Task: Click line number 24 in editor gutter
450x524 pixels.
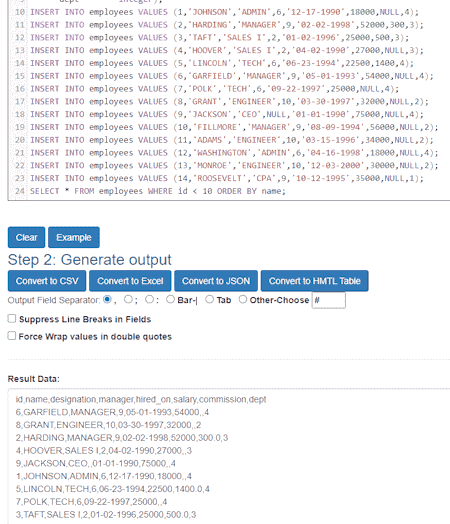Action: pos(20,191)
